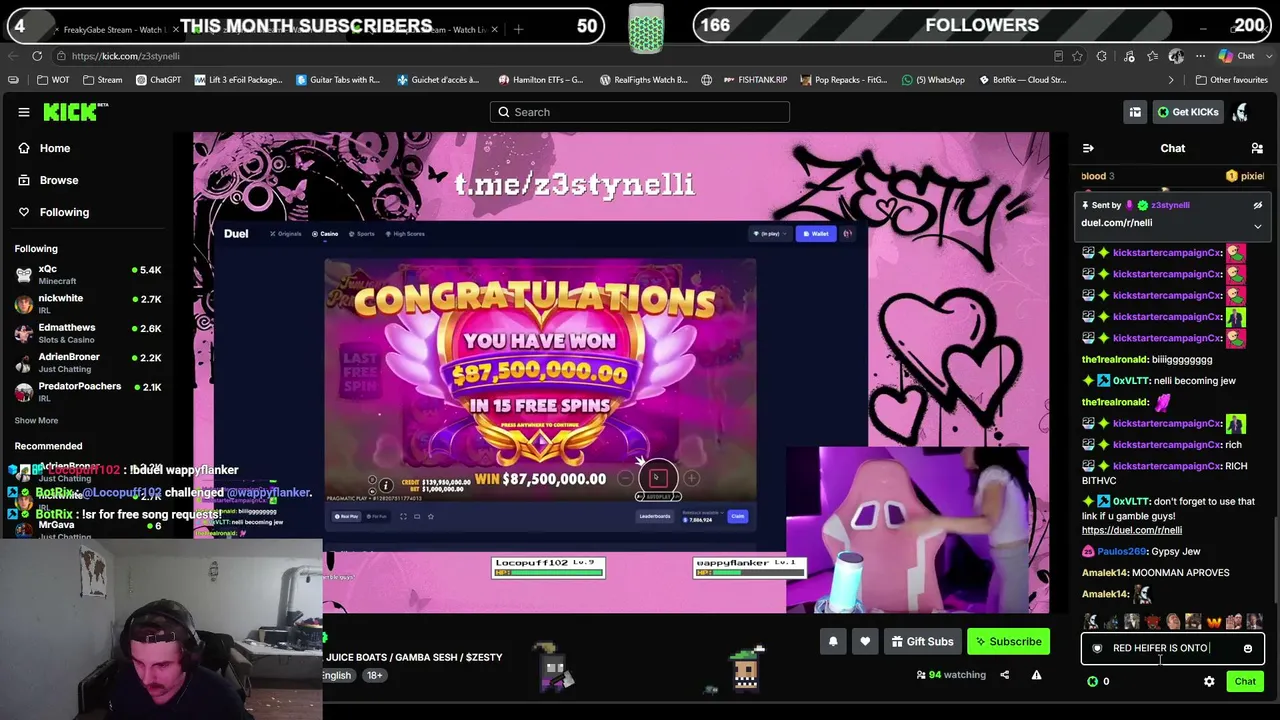Show more bookmarks overflow chevron
Image resolution: width=1280 pixels, height=720 pixels.
coord(1171,80)
